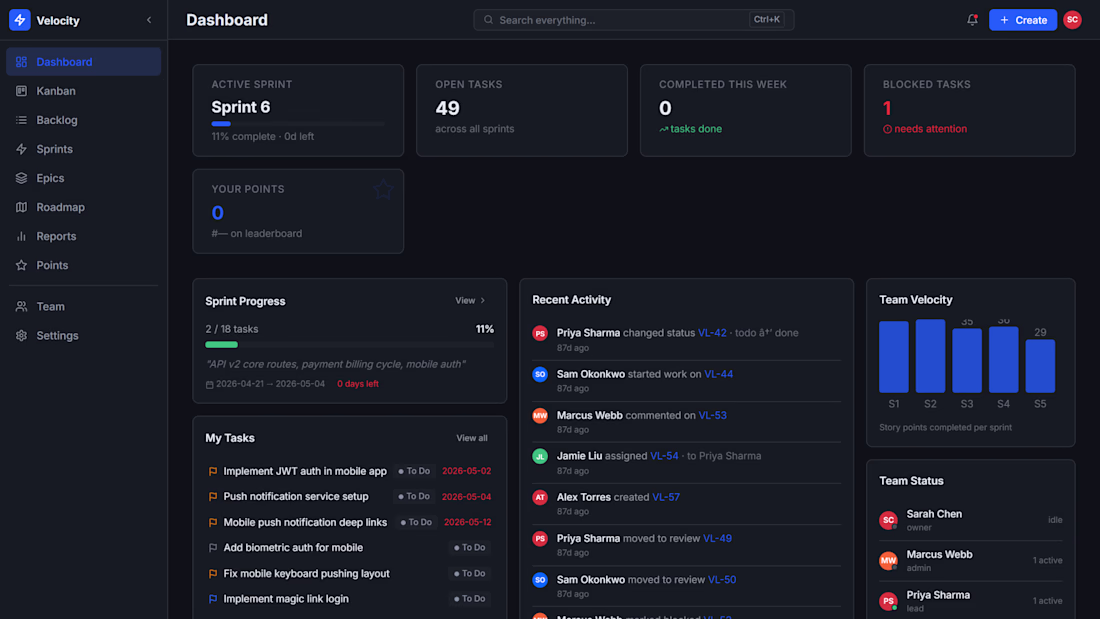Screen dimensions: 1100x619
Task: Click To Do status on Fix mobile keyboard task
Action: point(469,573)
